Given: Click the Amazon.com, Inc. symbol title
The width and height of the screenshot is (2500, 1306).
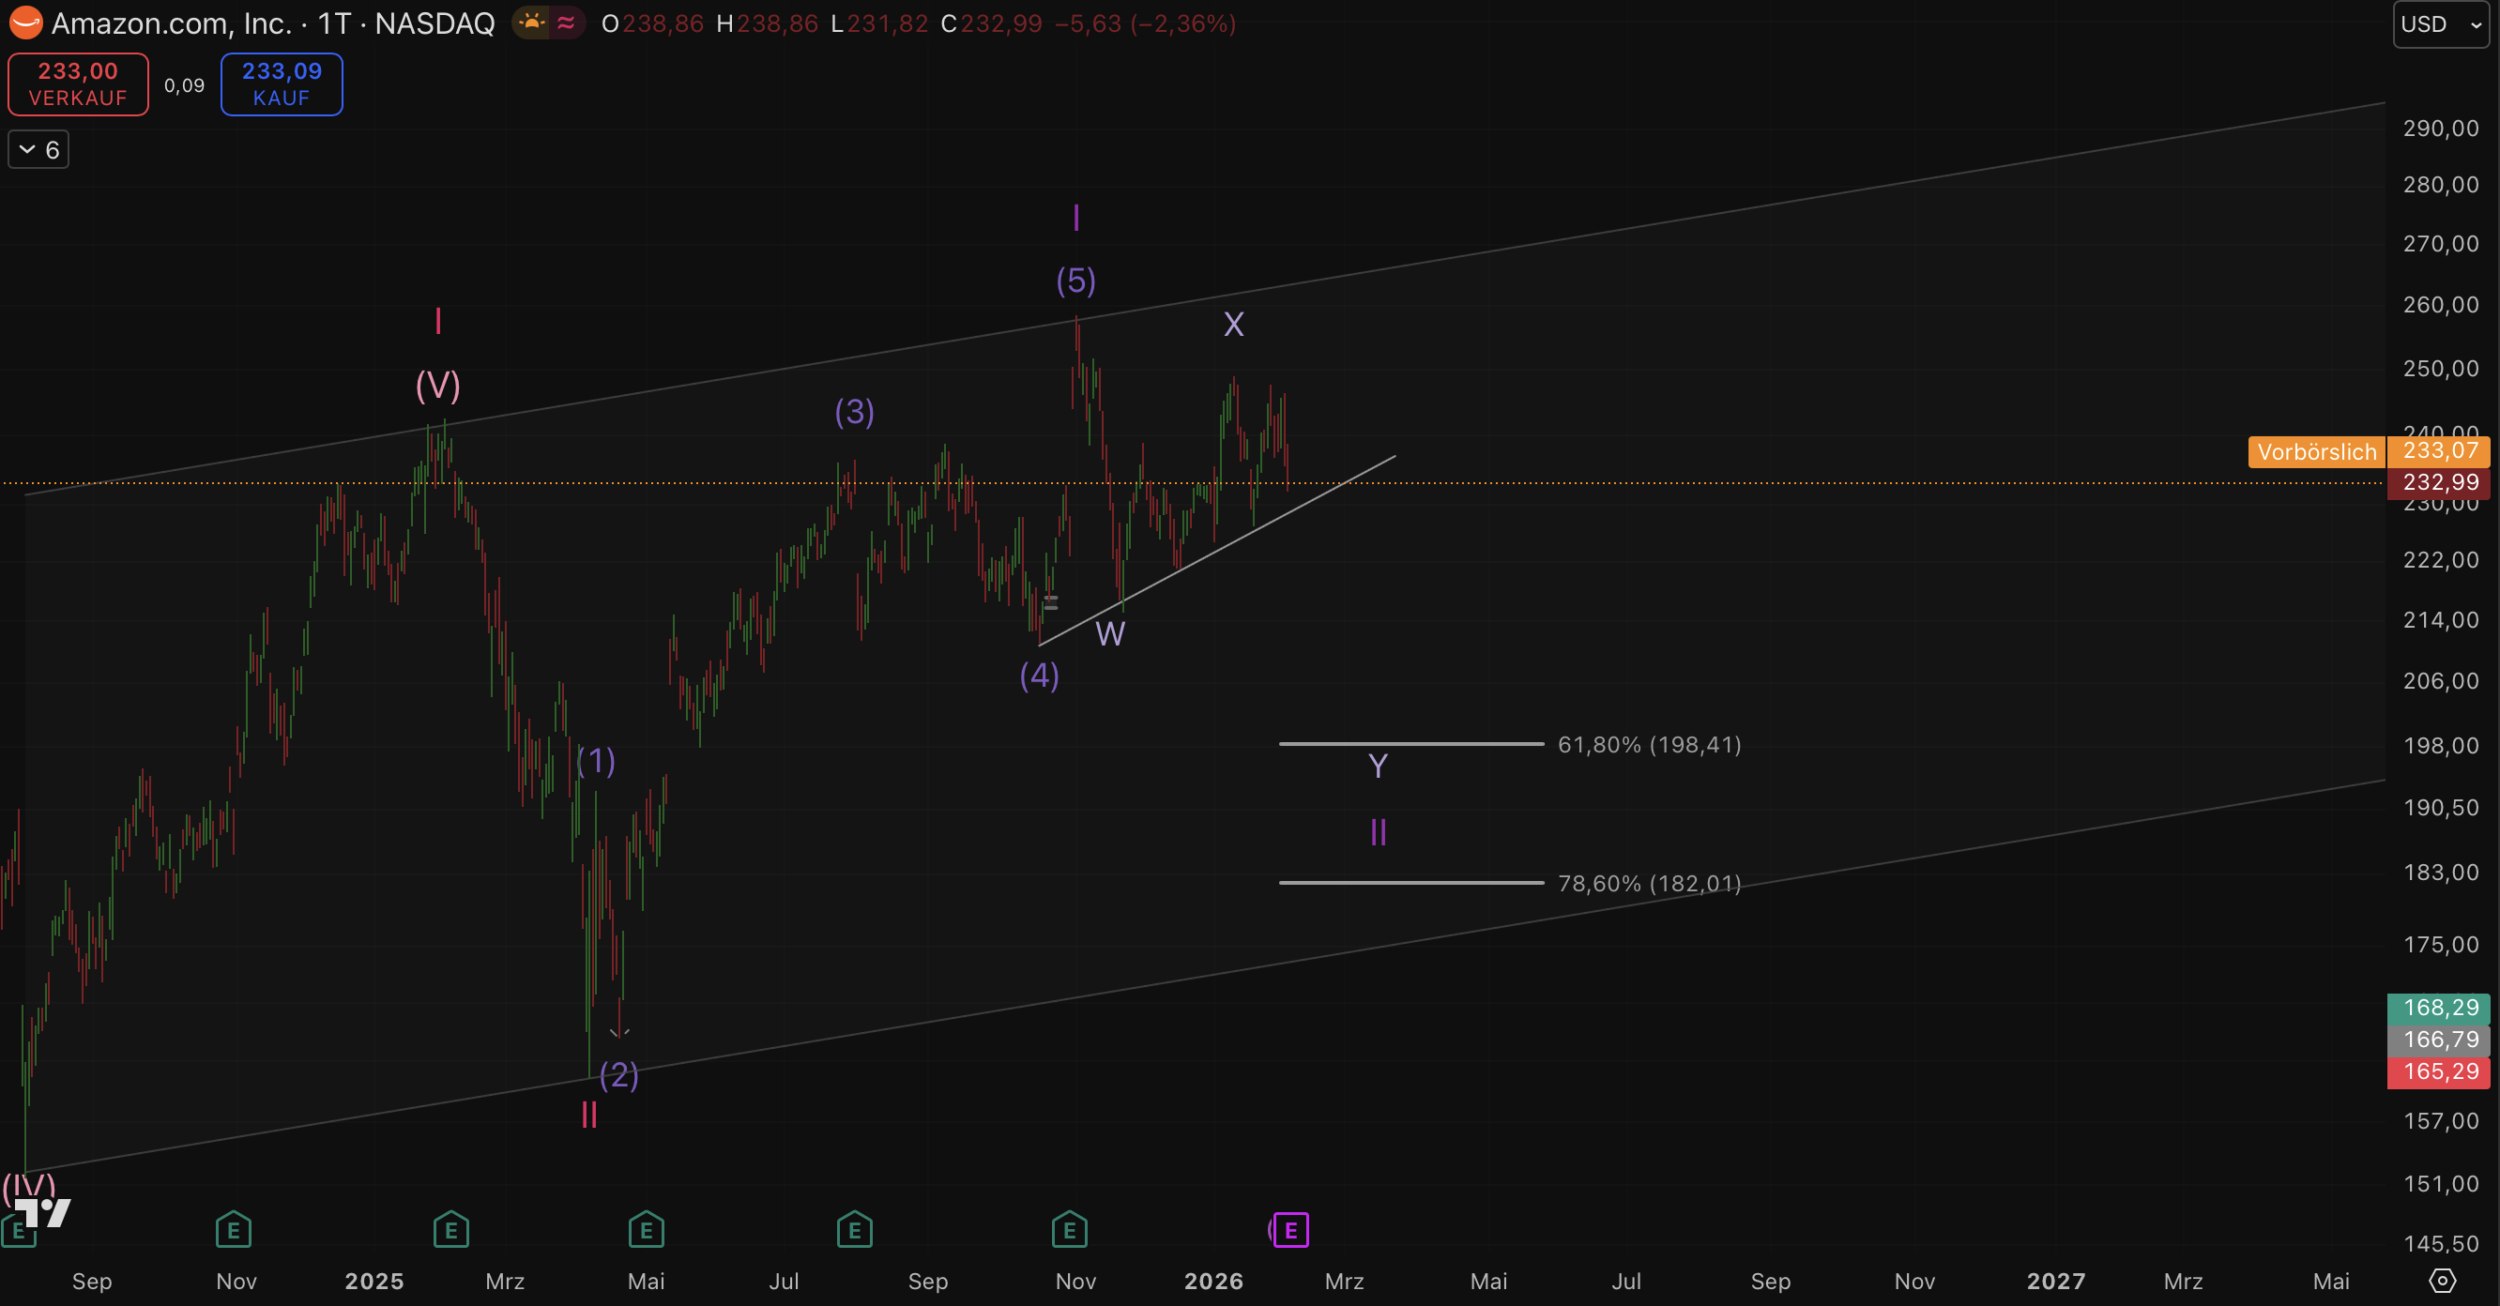Looking at the screenshot, I should 171,23.
